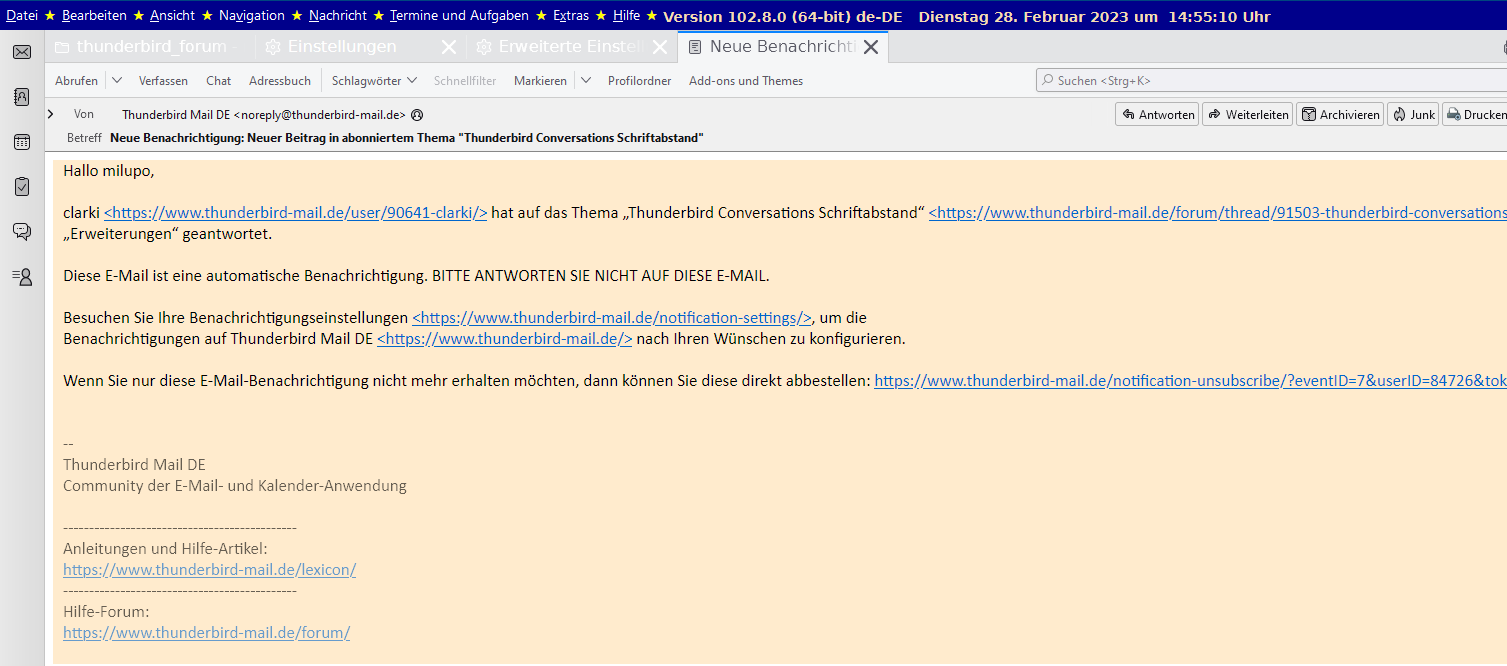Image resolution: width=1507 pixels, height=666 pixels.
Task: Open the Mail space in sidebar
Action: (x=22, y=52)
